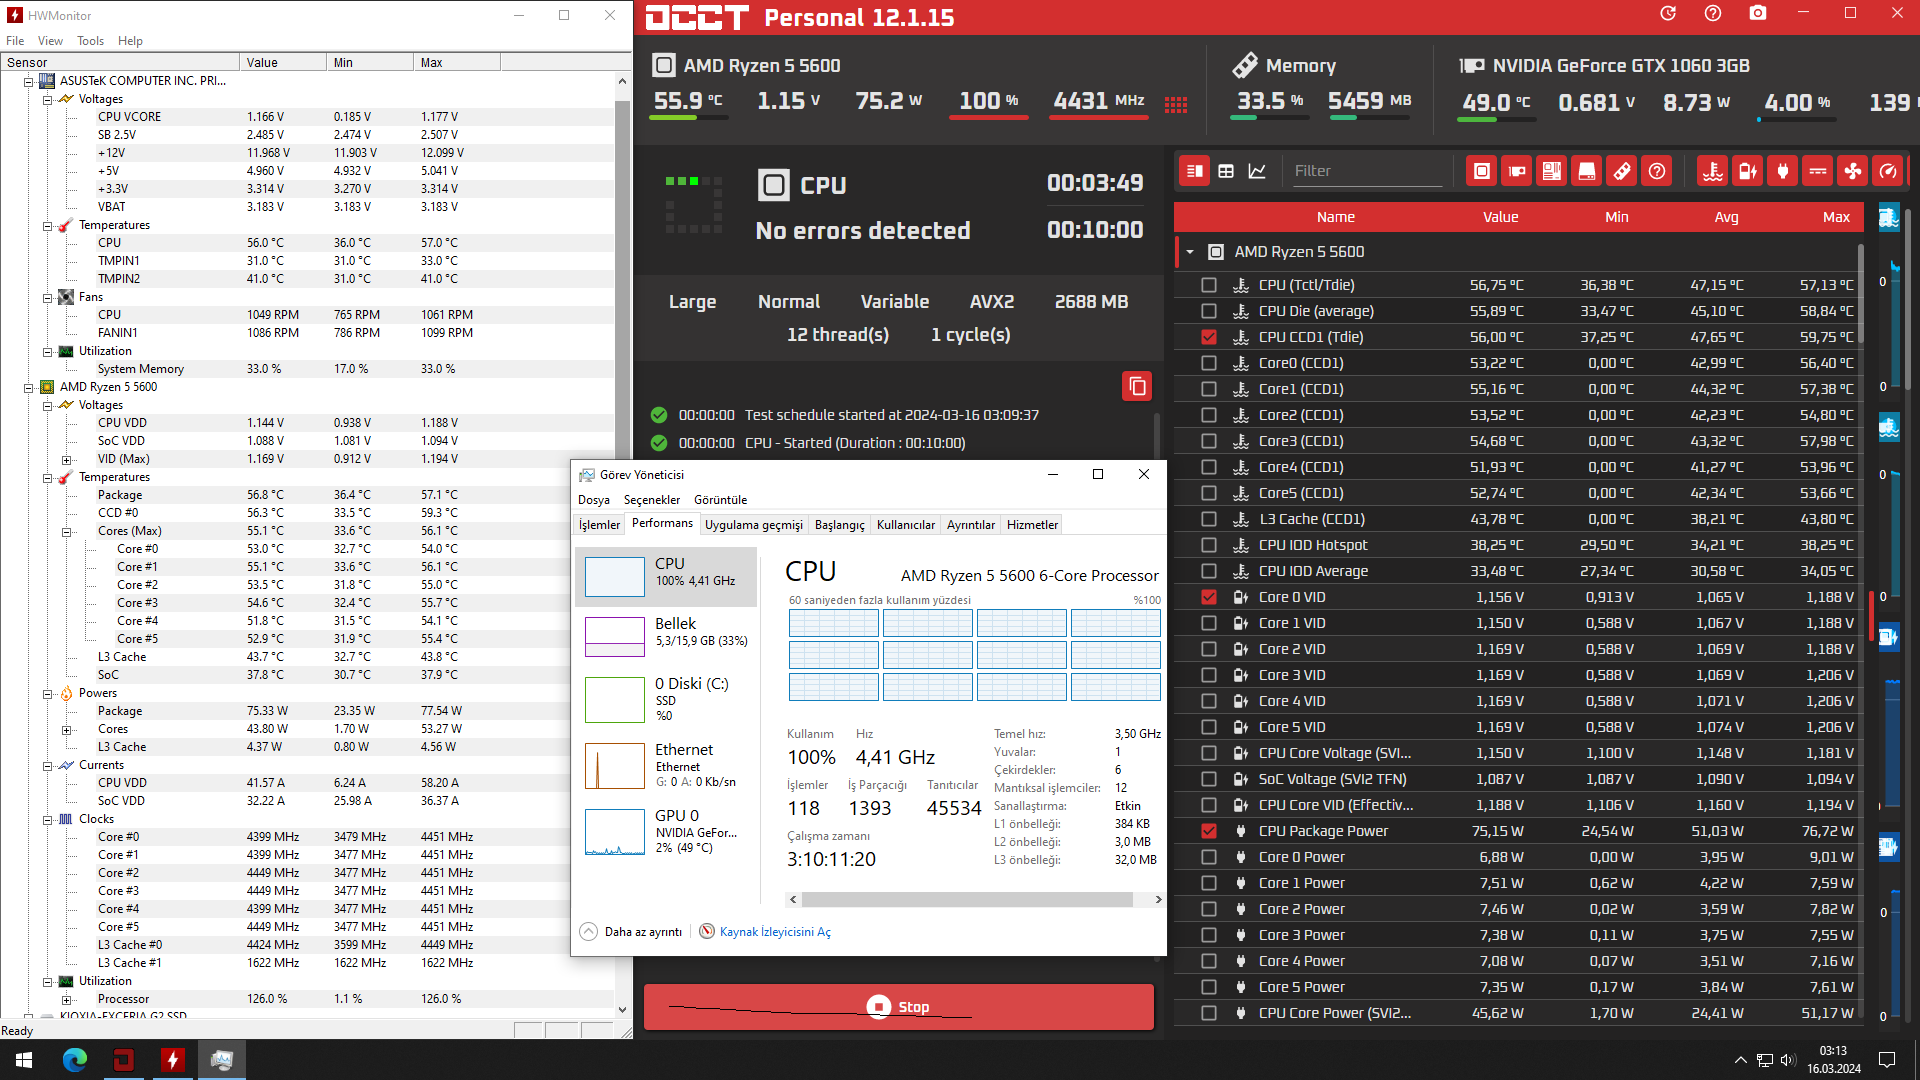Switch sensors to table view icon
The height and width of the screenshot is (1080, 1920).
(x=1226, y=171)
